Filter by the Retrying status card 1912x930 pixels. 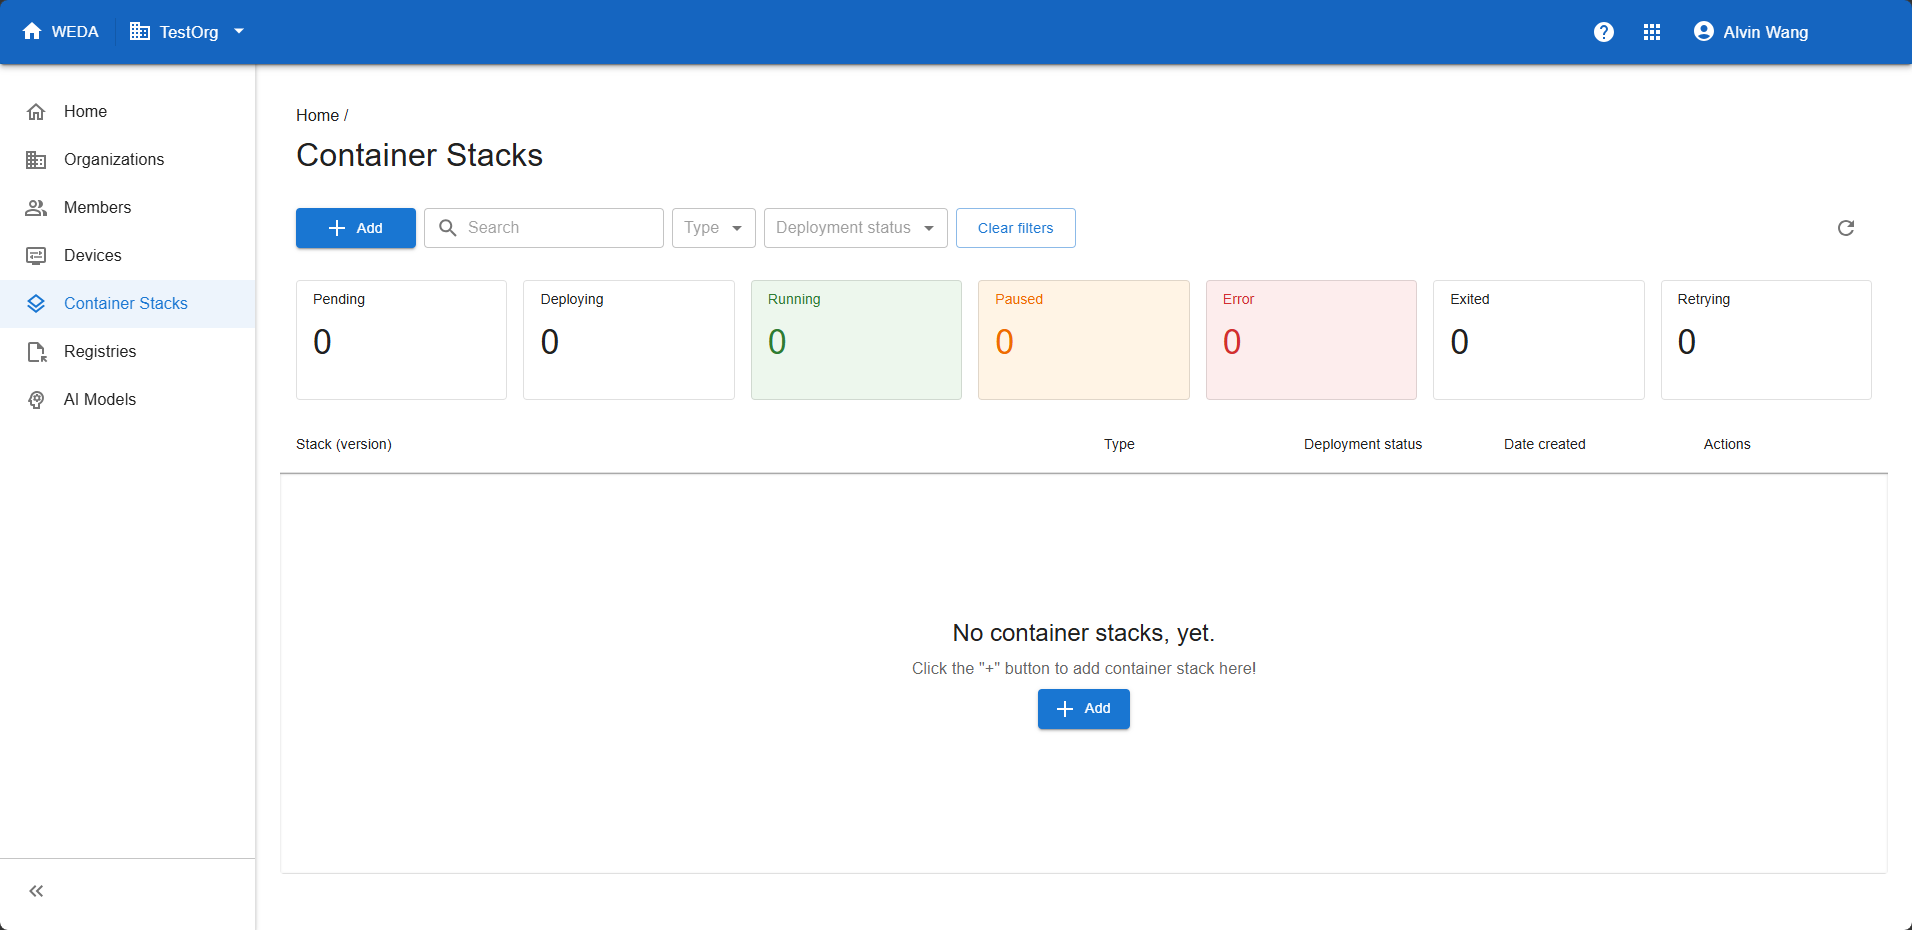pyautogui.click(x=1766, y=340)
